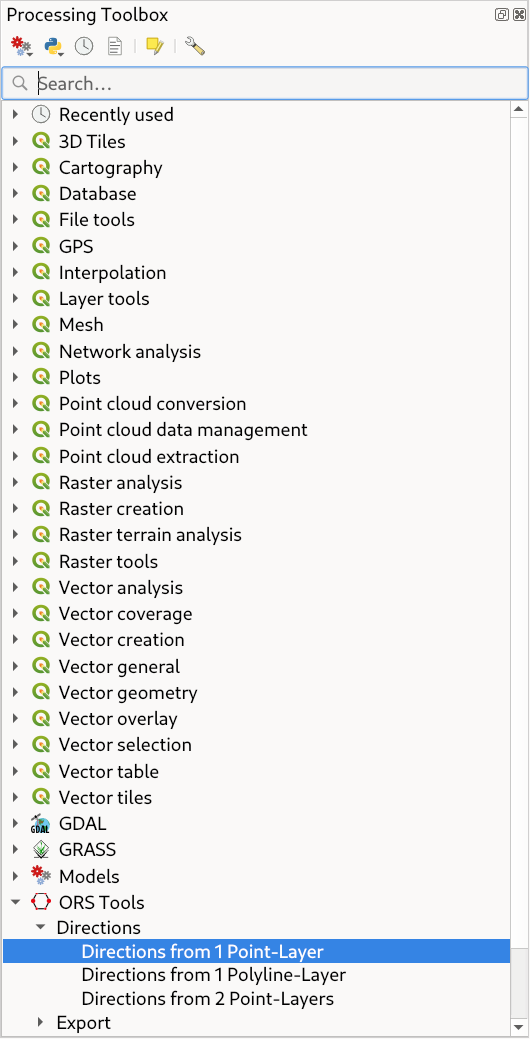Open the Models toolbar menu icon
This screenshot has width=530, height=1039.
point(22,46)
